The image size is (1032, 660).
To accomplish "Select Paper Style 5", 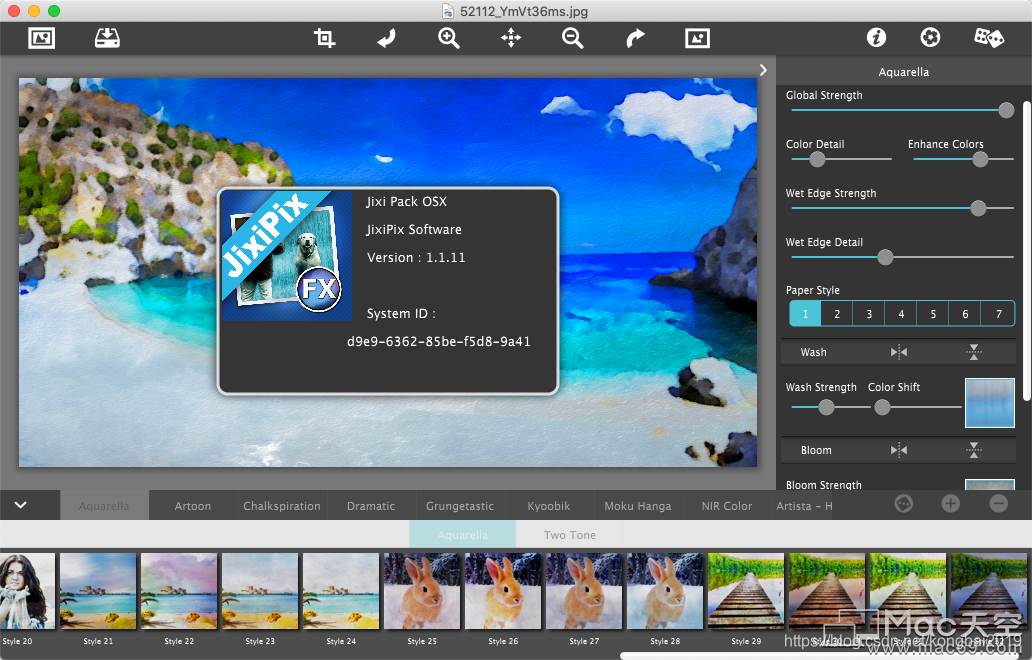I will coord(933,314).
